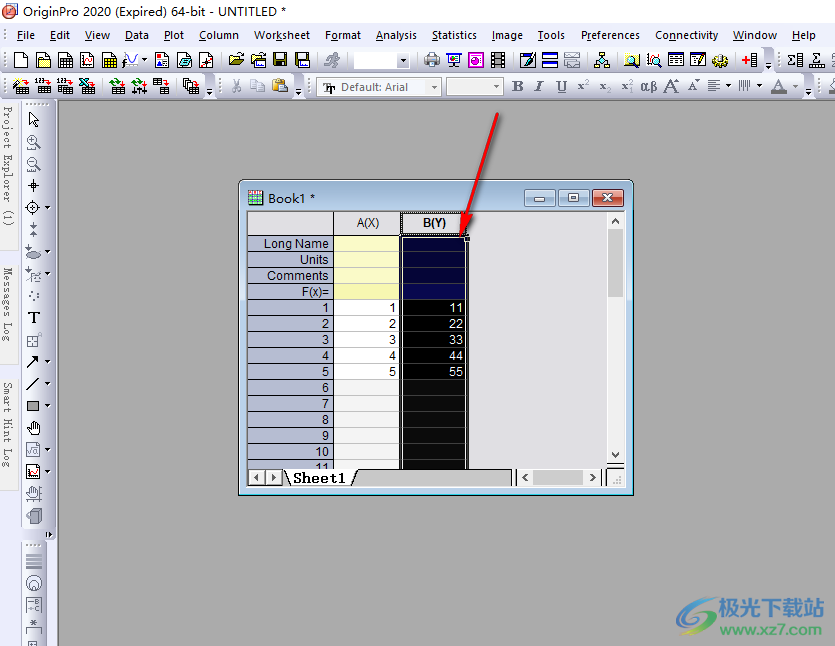Expand the function plot dropdown arrow
The width and height of the screenshot is (835, 646).
[144, 60]
